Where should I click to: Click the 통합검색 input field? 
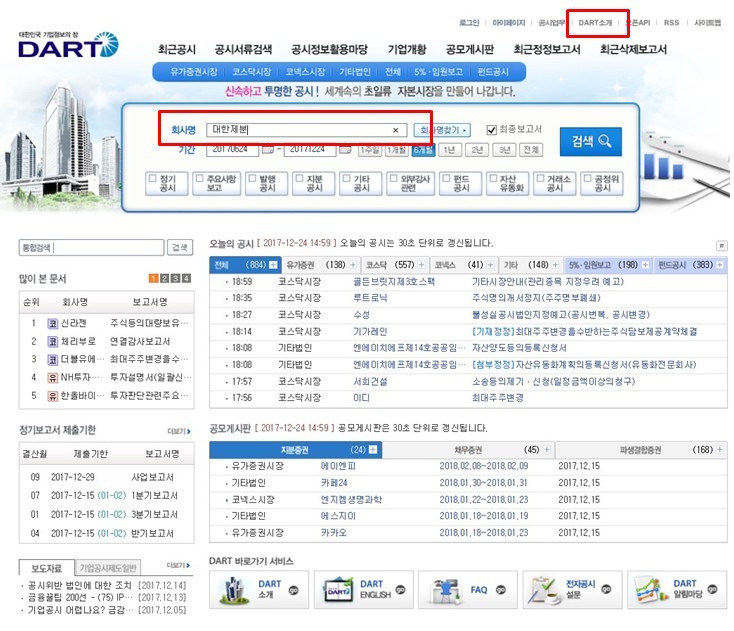(91, 247)
